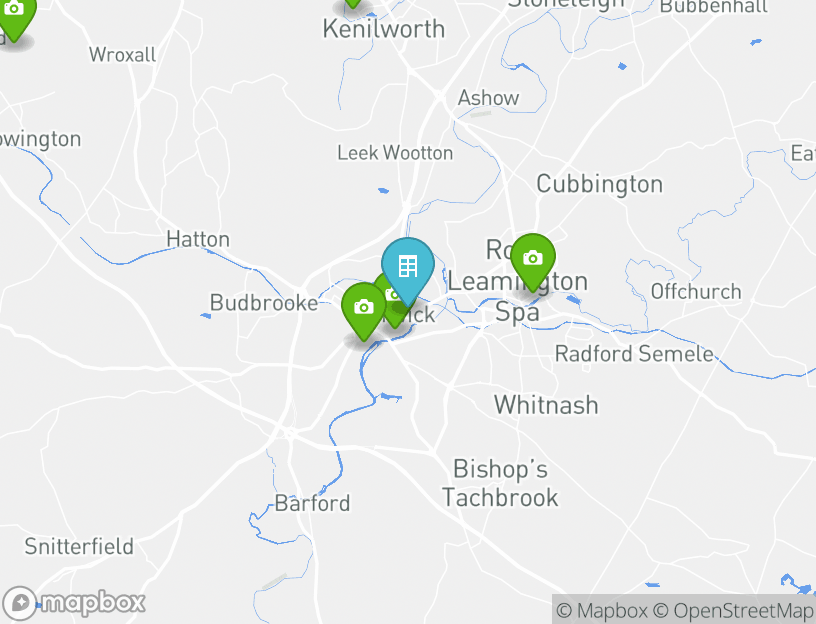Select the green camera marker over Leamington Spa
Screen dimensions: 816x624
coord(532,259)
